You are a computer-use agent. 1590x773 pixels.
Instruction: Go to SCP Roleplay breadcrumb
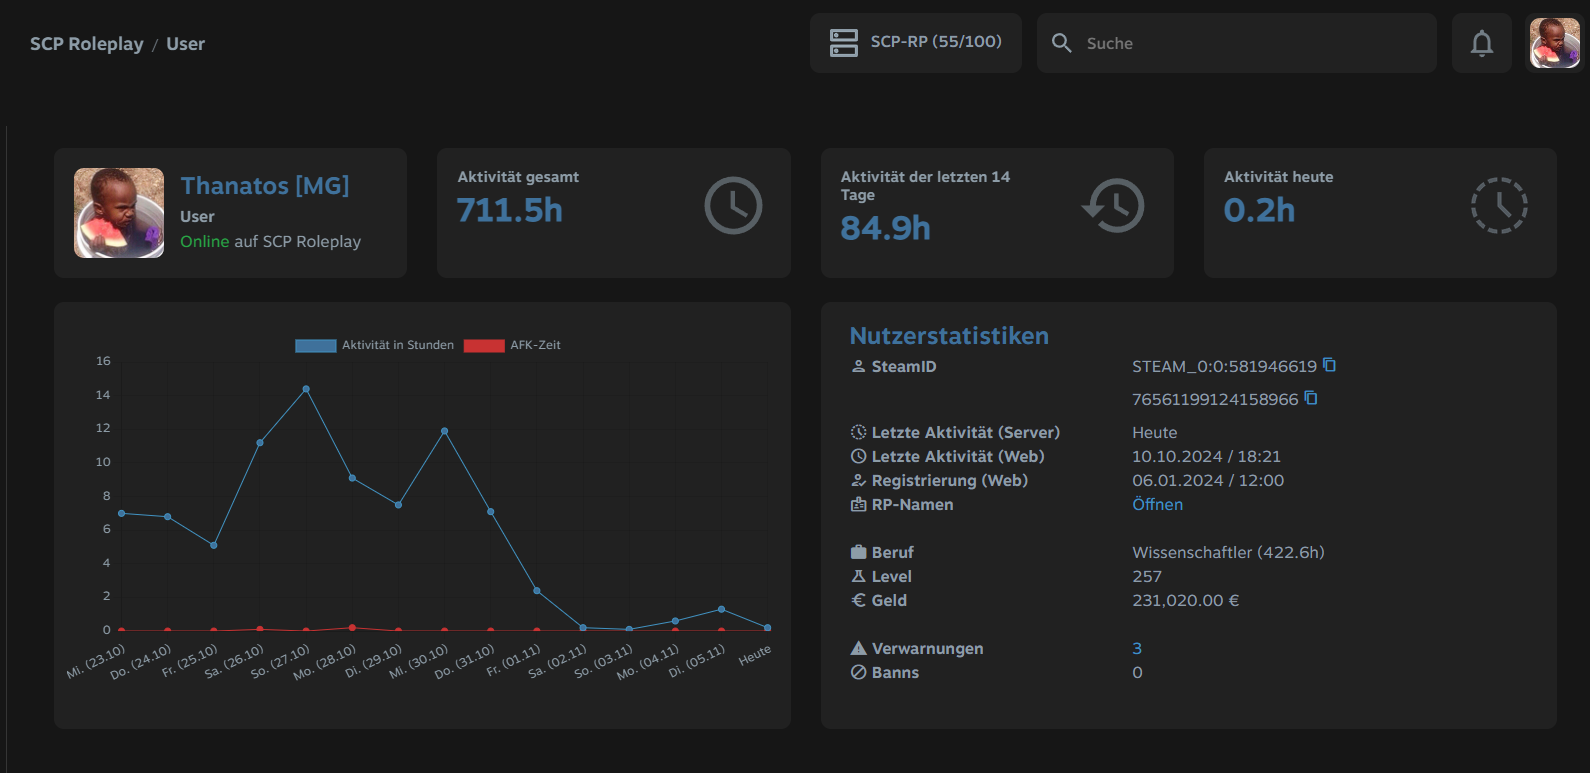click(x=87, y=44)
